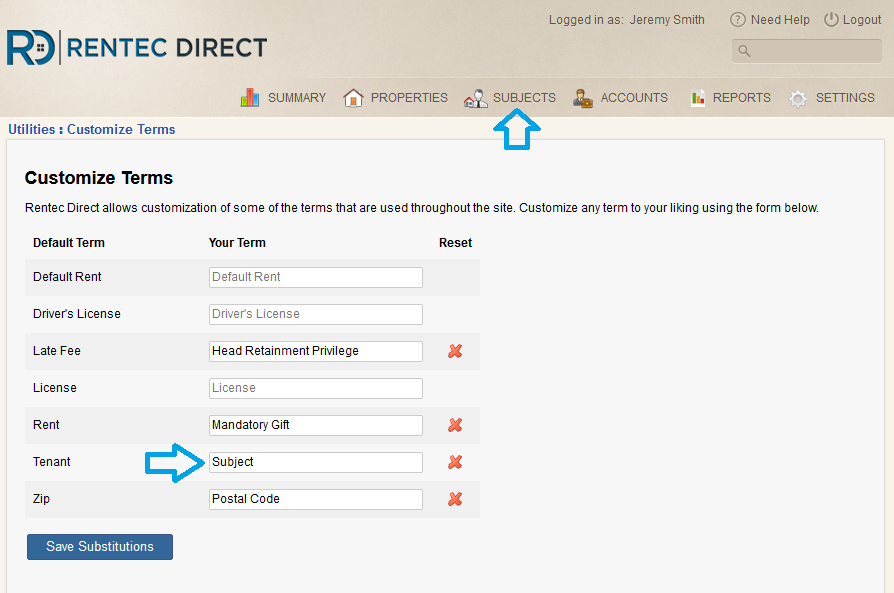Click the Driver's License term field
The height and width of the screenshot is (593, 894).
point(316,314)
